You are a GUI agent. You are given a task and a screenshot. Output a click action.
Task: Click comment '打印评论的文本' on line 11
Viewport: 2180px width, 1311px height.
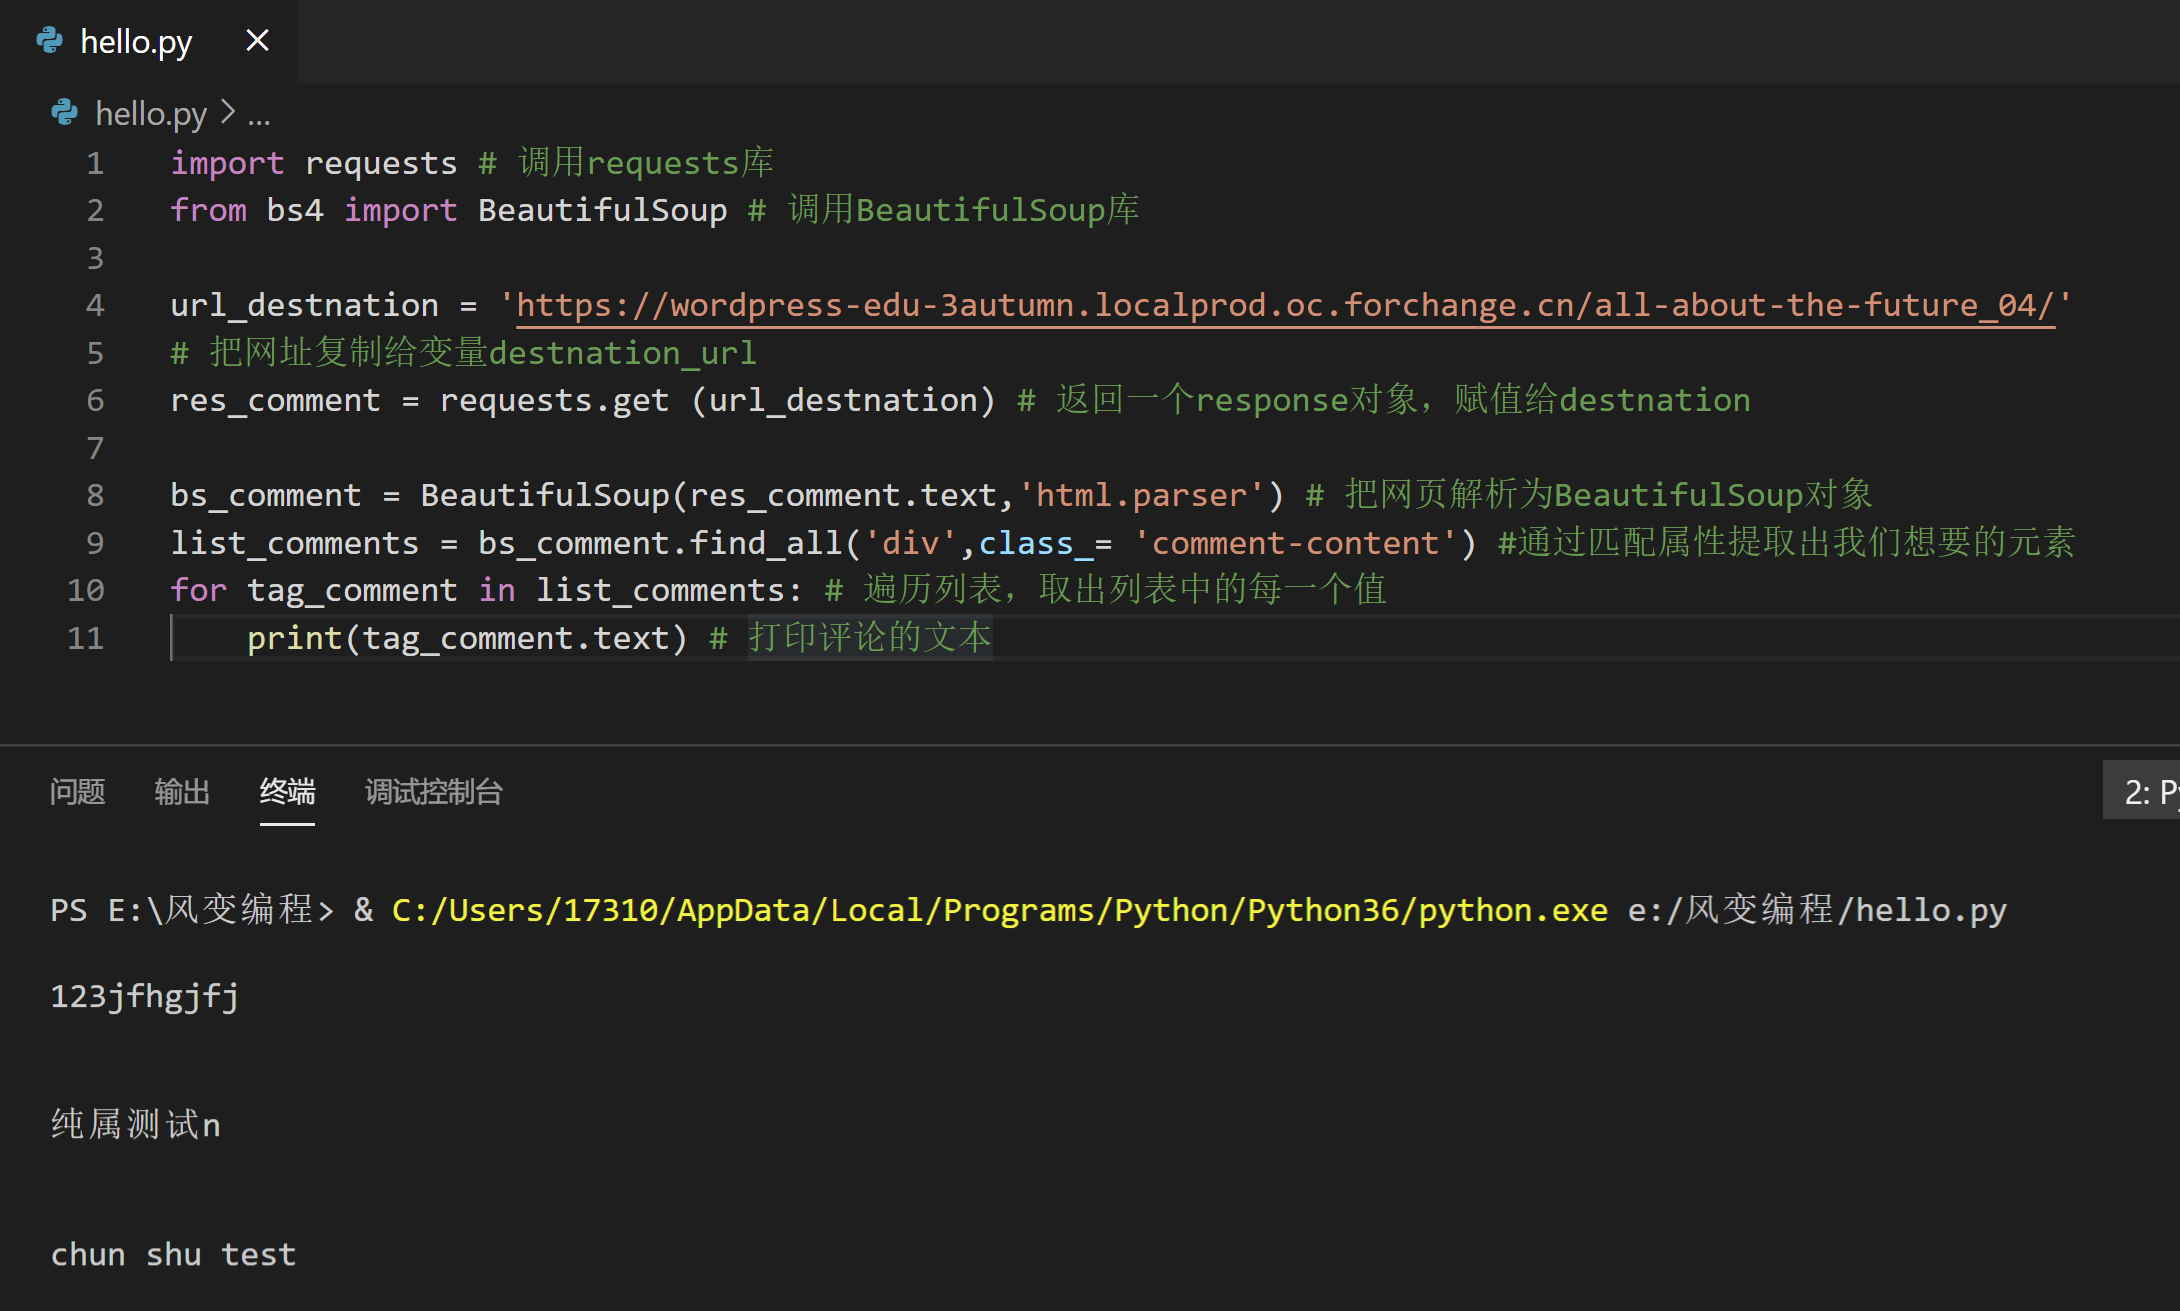[870, 637]
